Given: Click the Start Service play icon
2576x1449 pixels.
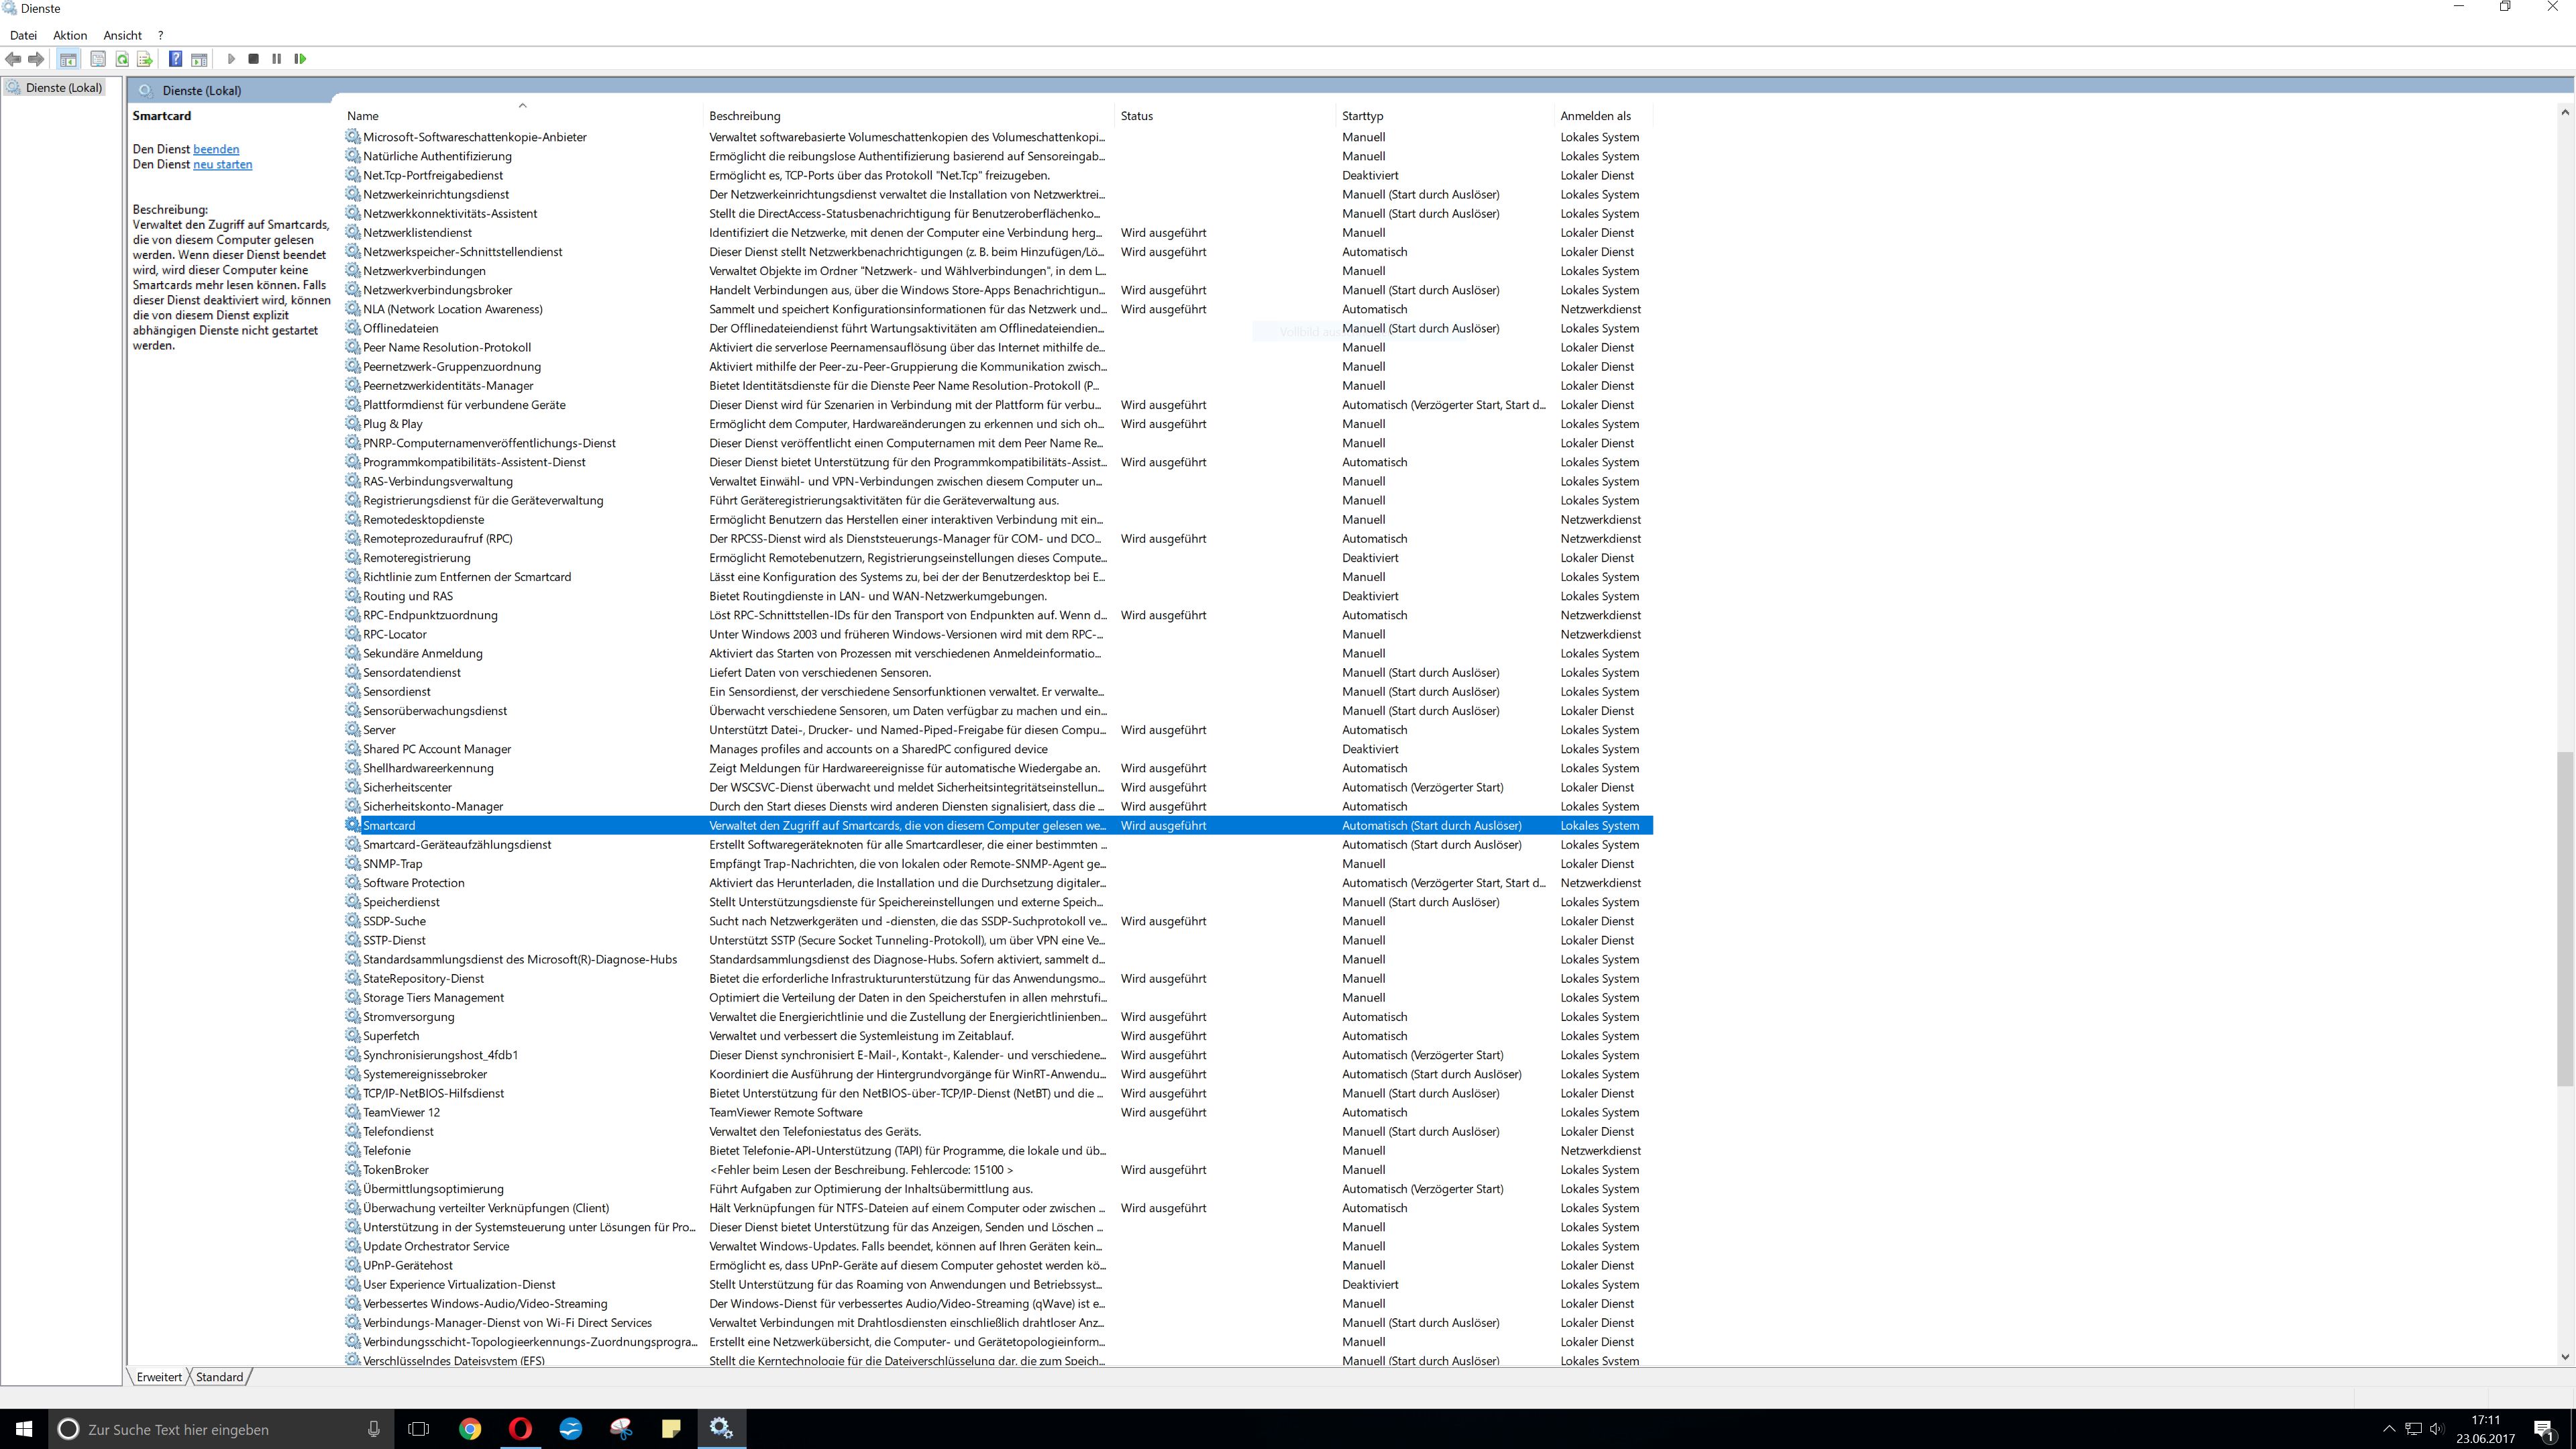Looking at the screenshot, I should tap(231, 59).
